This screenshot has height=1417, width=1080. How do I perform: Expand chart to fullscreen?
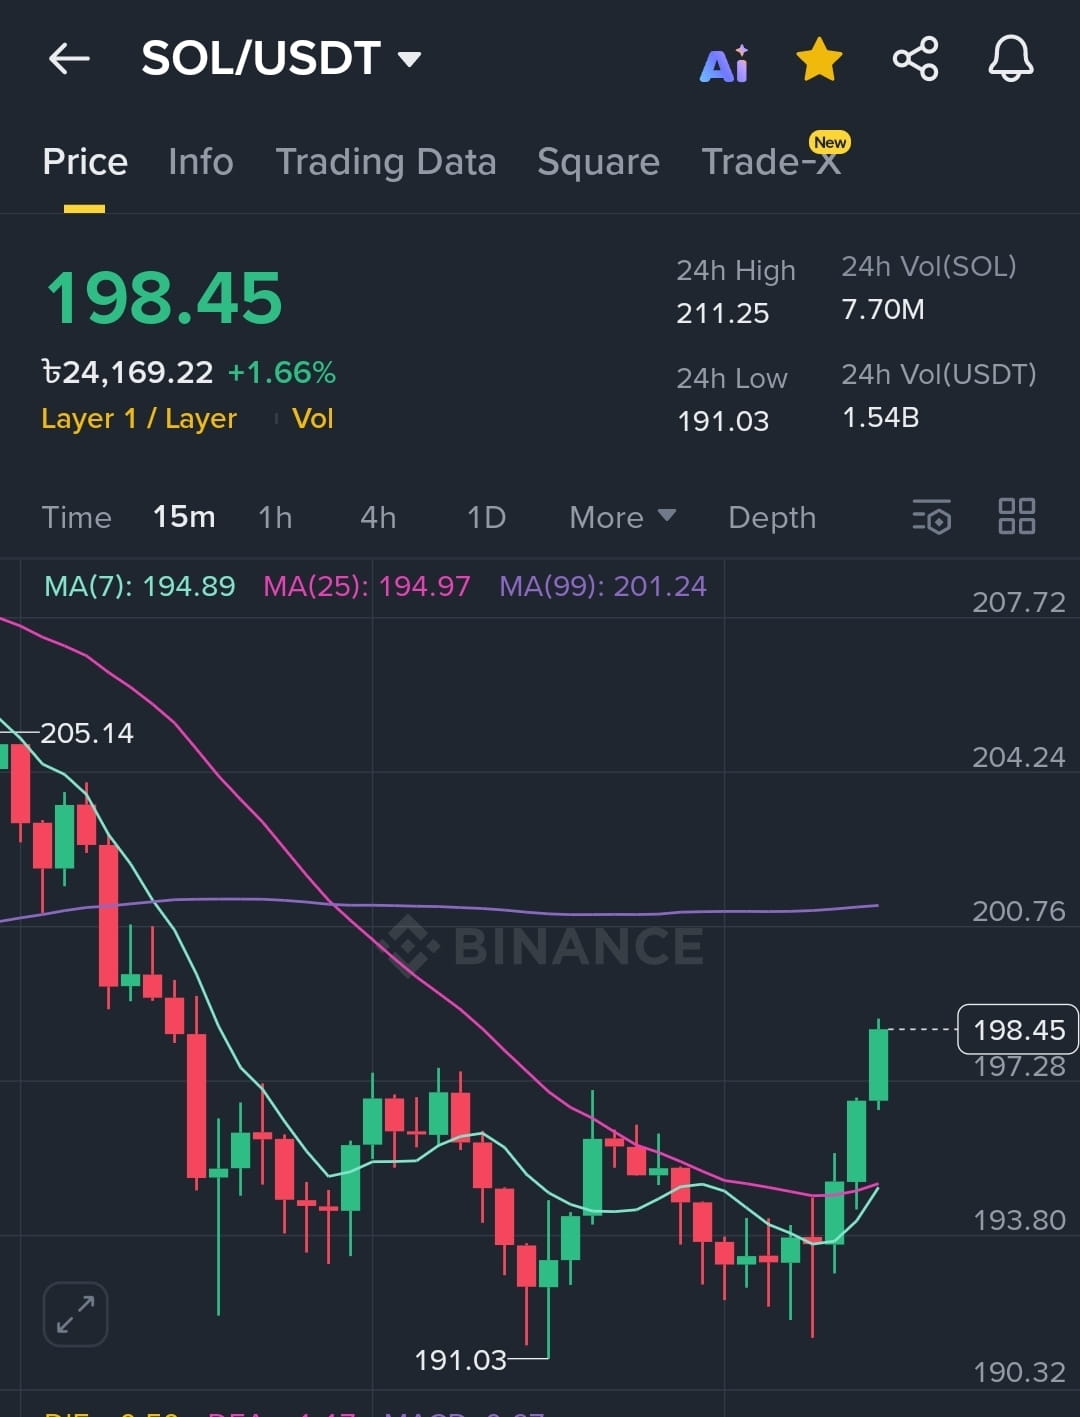[75, 1314]
